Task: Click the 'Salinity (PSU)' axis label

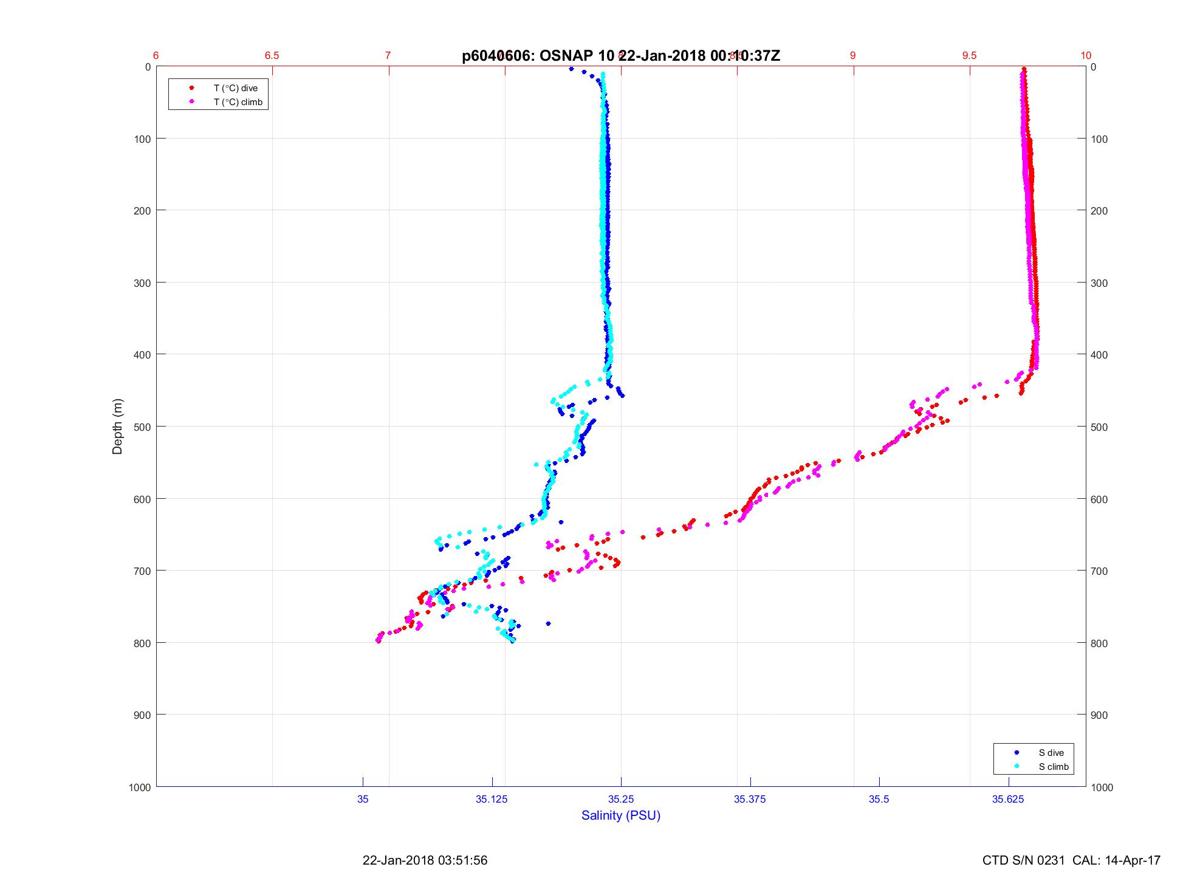Action: [621, 816]
